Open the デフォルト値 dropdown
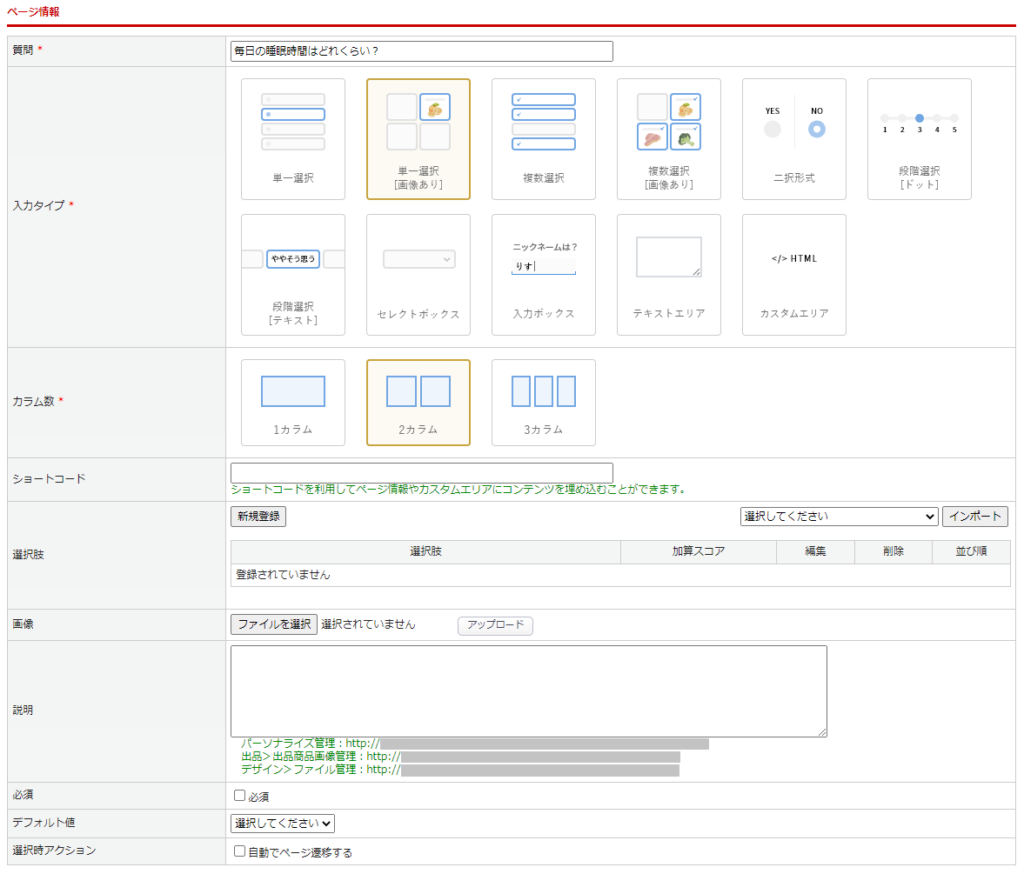Image resolution: width=1024 pixels, height=874 pixels. point(282,823)
